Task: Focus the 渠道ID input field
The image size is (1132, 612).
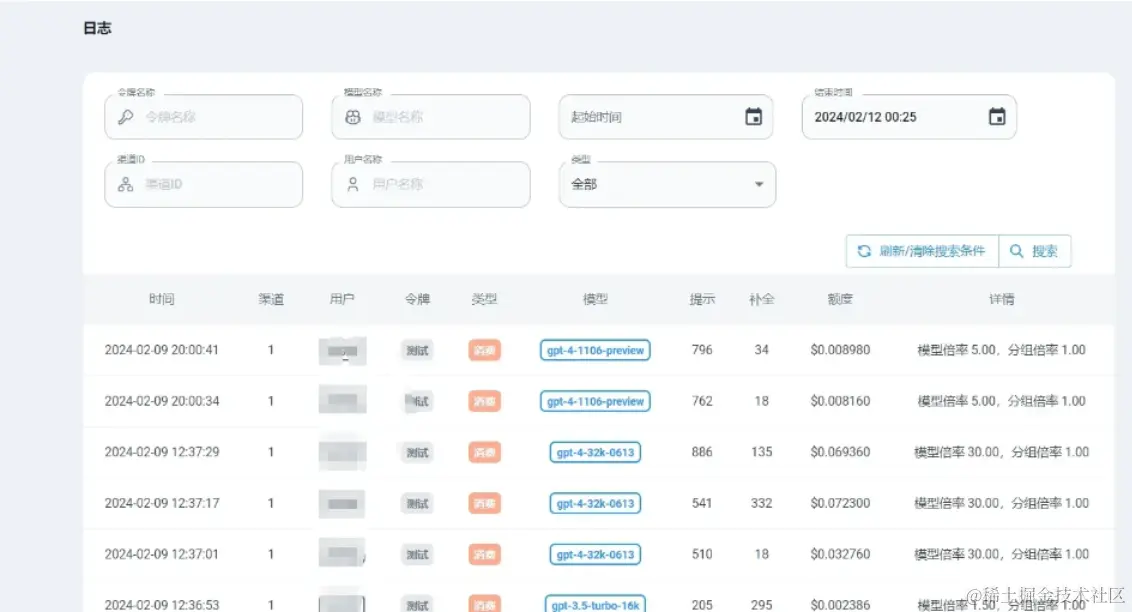Action: 204,185
